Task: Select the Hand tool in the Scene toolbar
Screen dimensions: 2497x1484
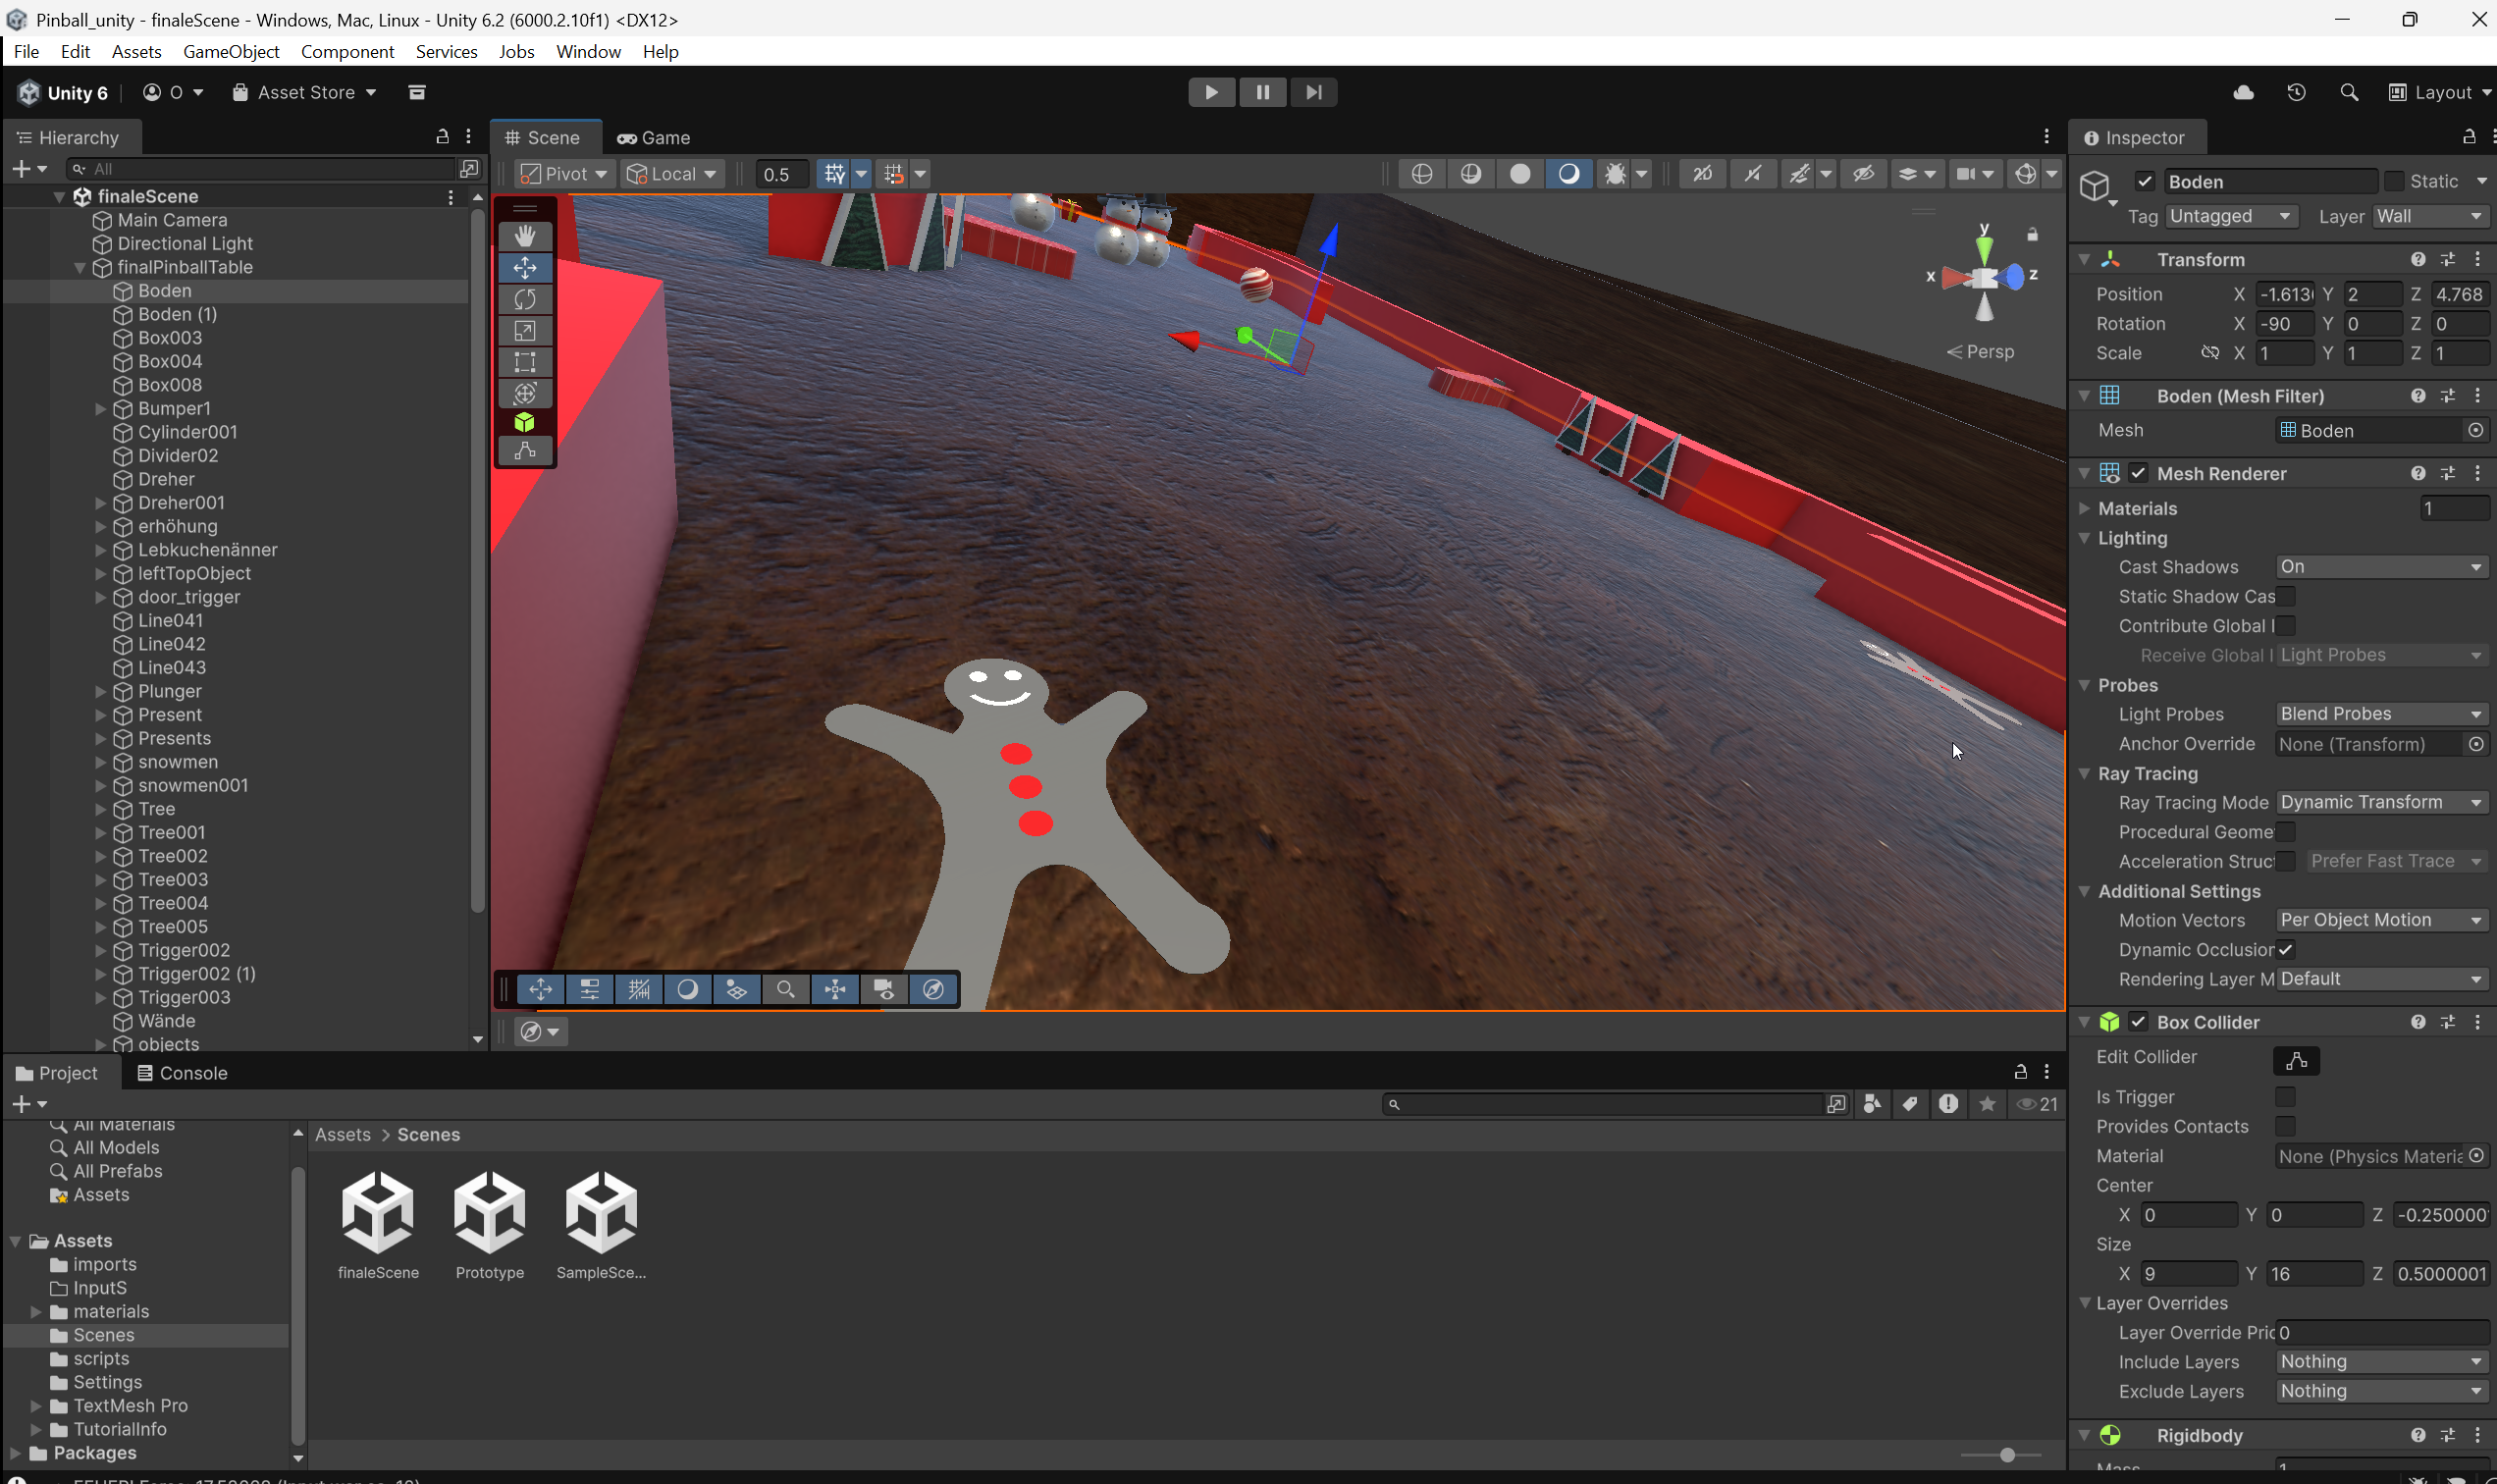Action: [525, 236]
